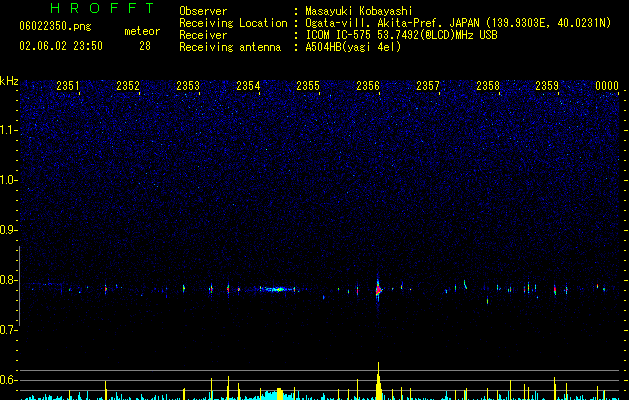Screen dimensions: 629x400
Task: Click the tallest yellow intensity spike at 2356
Action: coord(378,381)
